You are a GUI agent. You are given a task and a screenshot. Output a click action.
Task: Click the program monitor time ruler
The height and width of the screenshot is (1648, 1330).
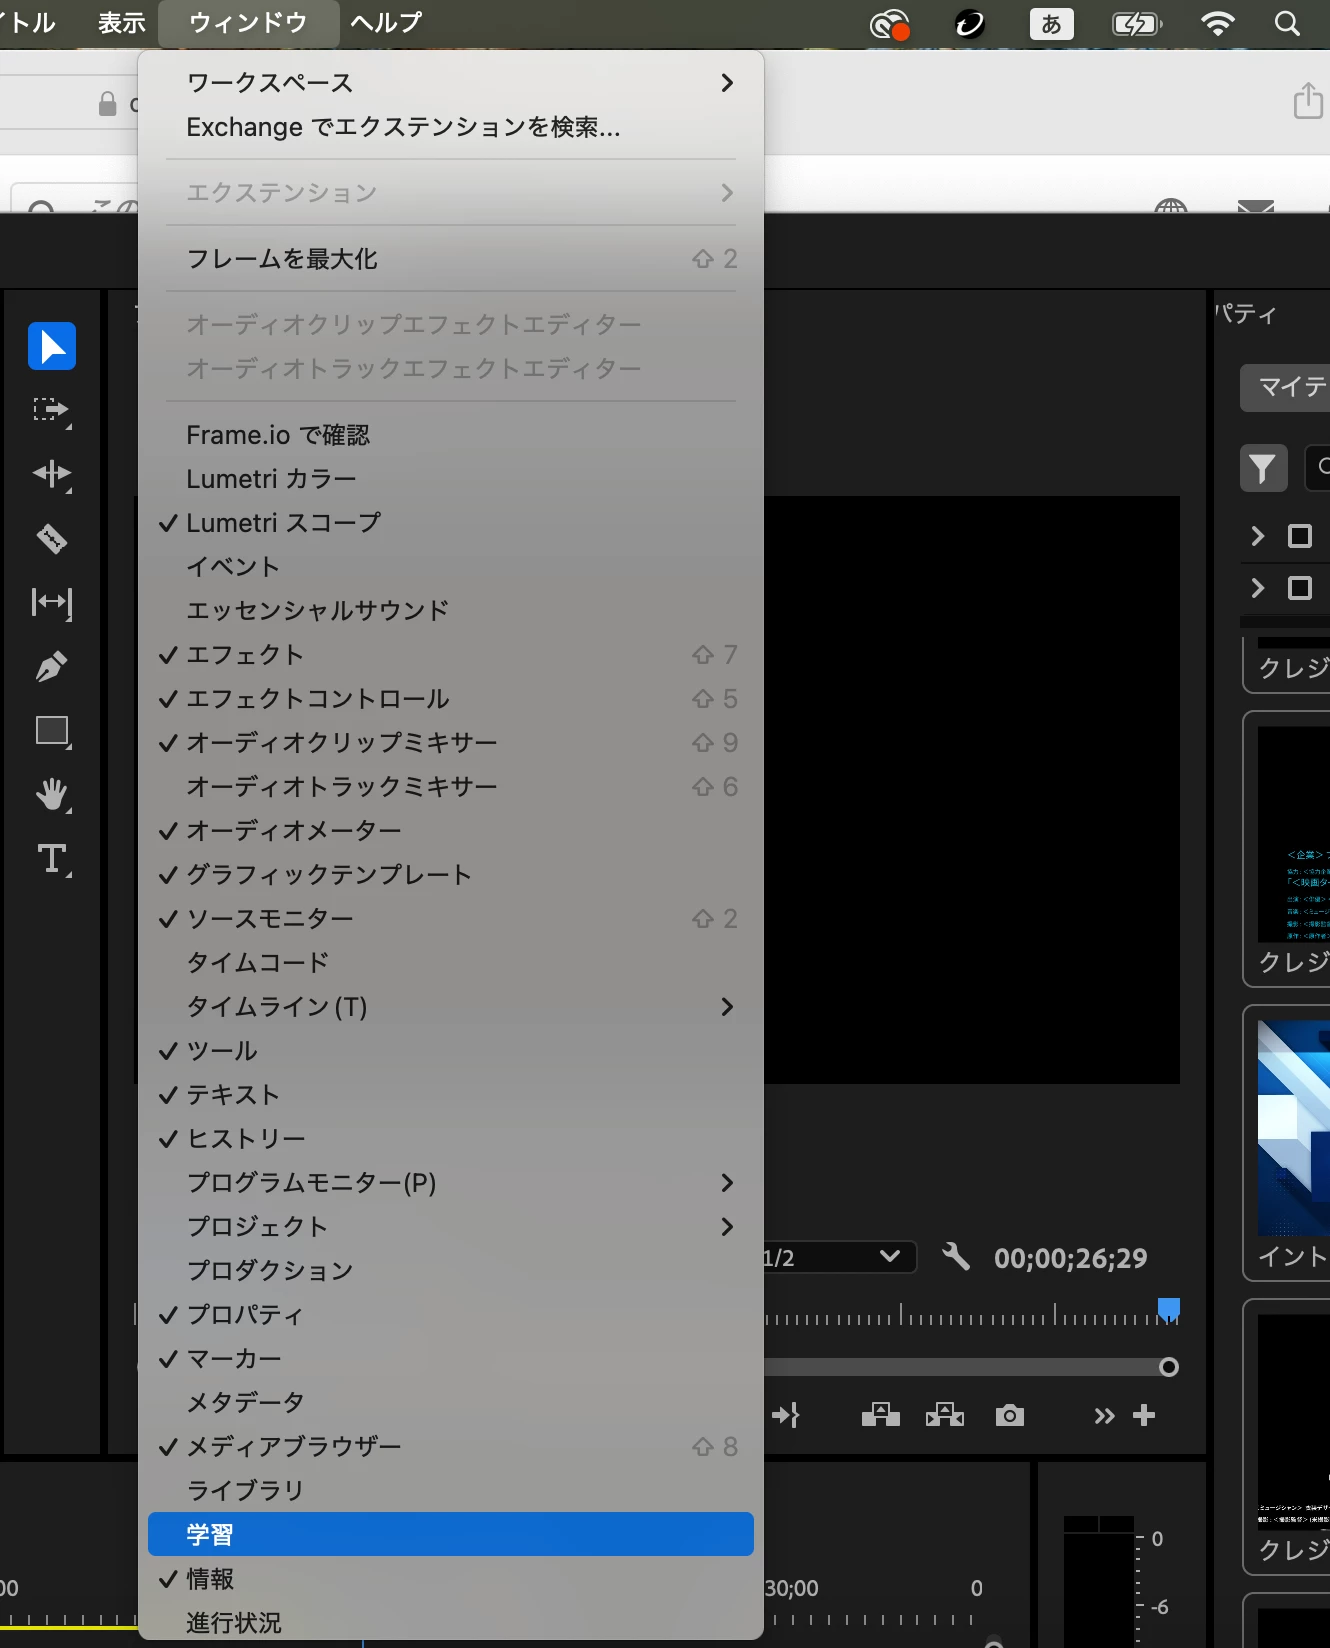[972, 1313]
